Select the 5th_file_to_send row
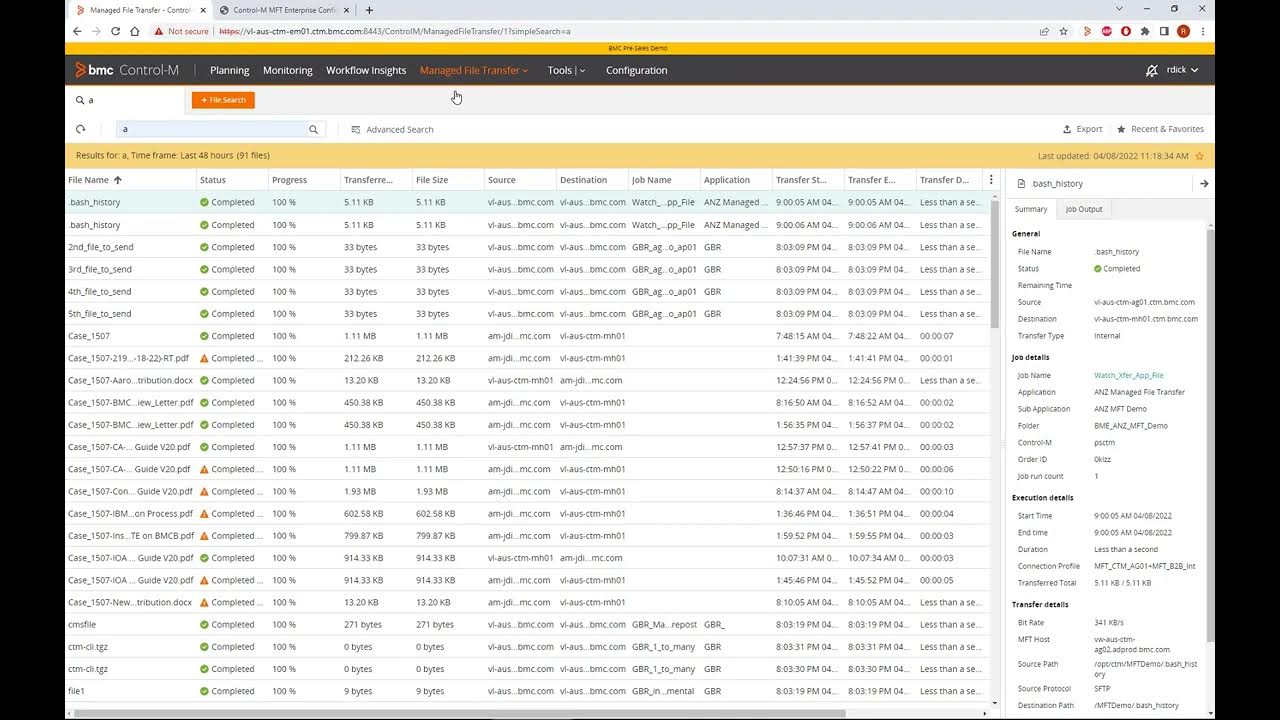 527,314
